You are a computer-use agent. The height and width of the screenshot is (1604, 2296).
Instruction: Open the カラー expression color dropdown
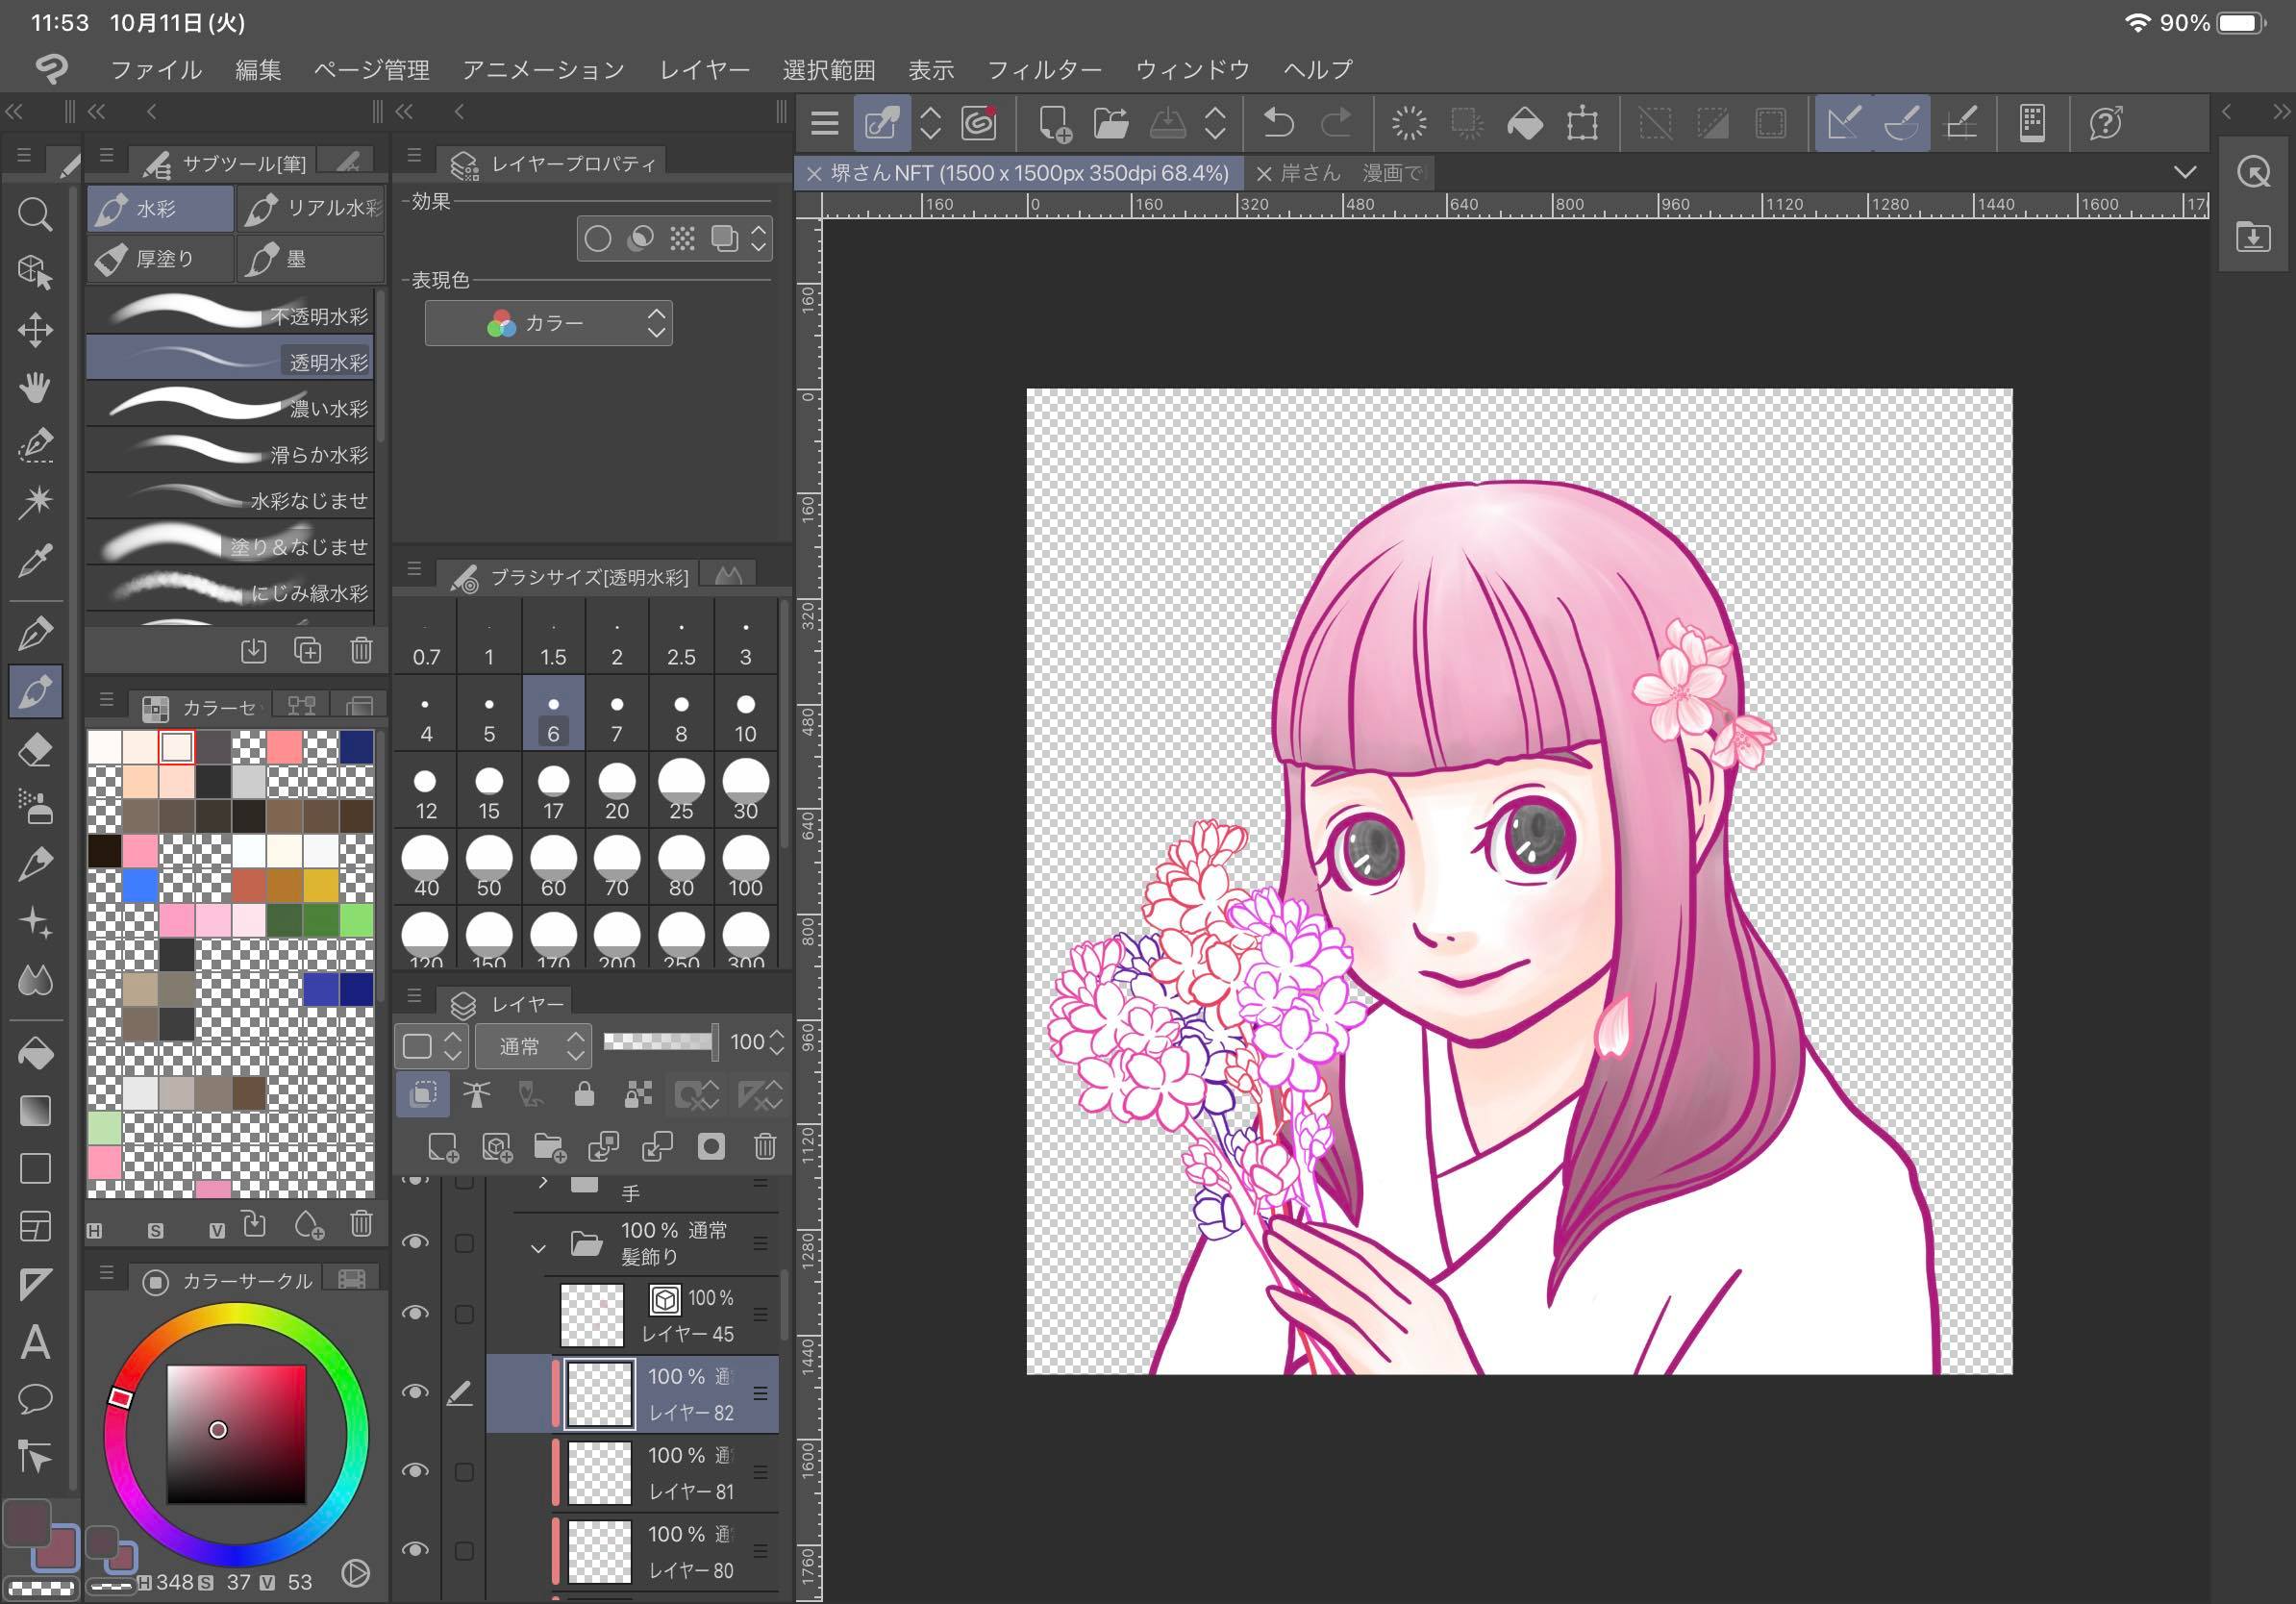pos(548,323)
